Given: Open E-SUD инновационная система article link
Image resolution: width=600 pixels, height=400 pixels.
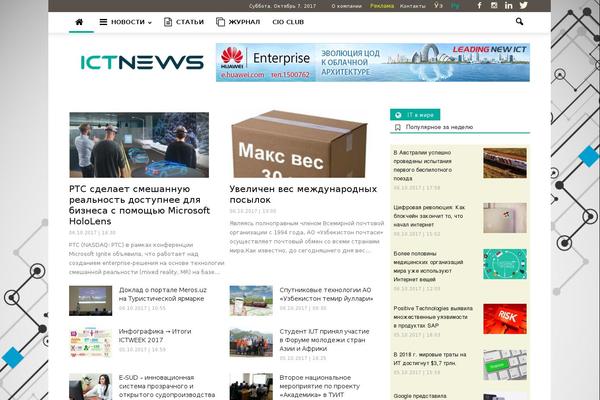Looking at the screenshot, I should (167, 386).
